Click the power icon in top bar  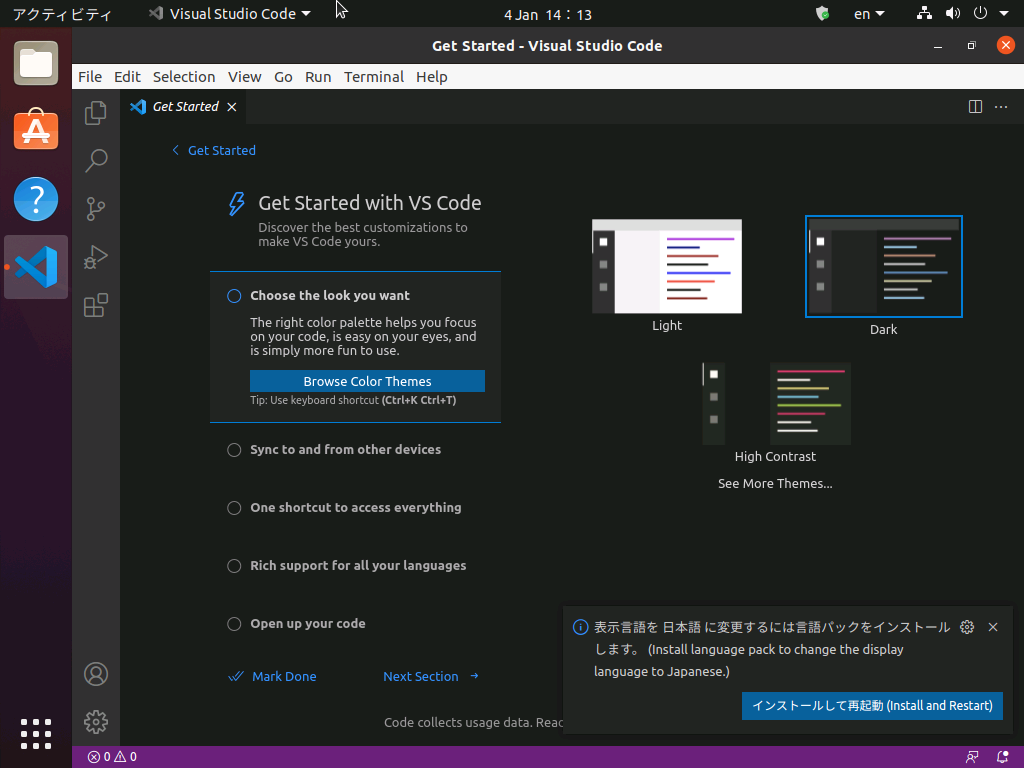point(980,13)
